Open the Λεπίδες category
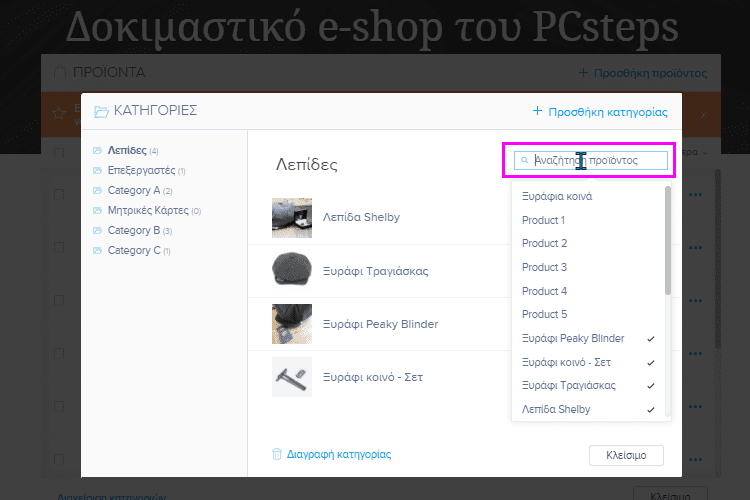The height and width of the screenshot is (500, 750). pyautogui.click(x=127, y=150)
